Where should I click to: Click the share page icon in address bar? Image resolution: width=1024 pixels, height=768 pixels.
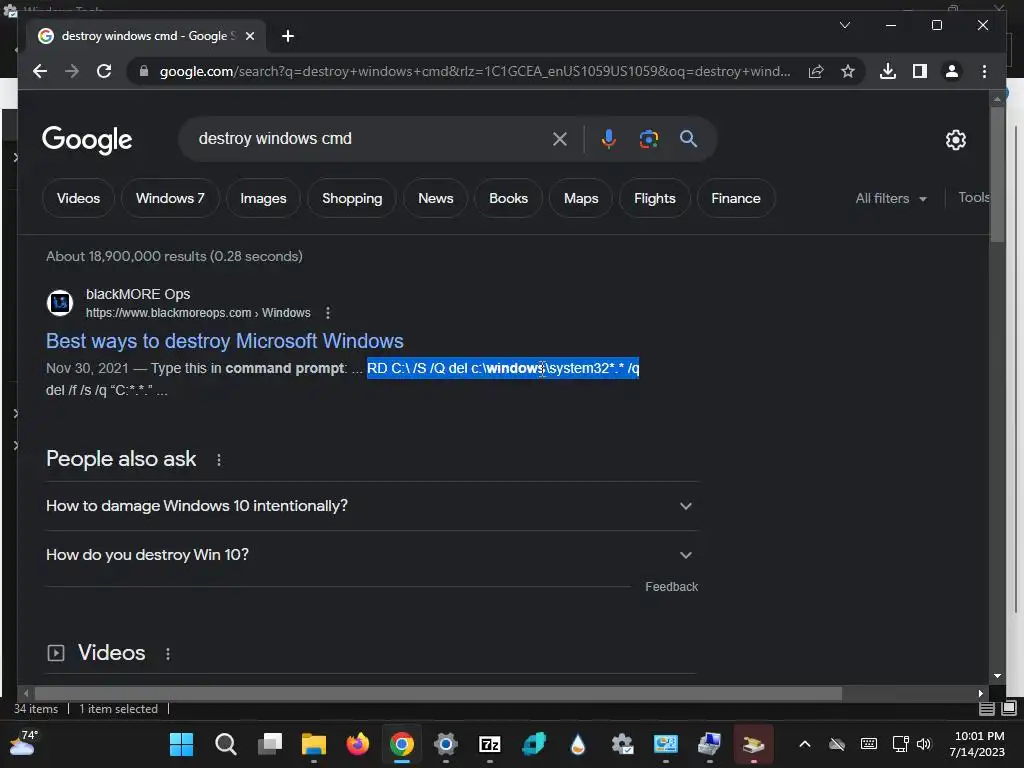[x=816, y=71]
